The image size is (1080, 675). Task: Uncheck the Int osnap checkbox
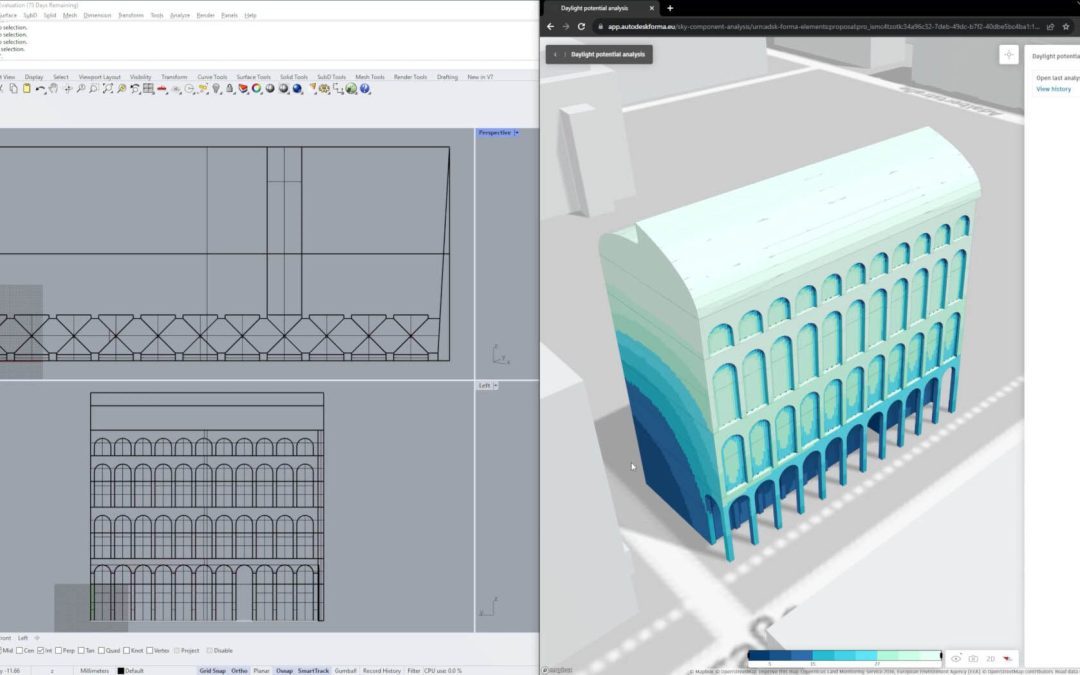42,650
